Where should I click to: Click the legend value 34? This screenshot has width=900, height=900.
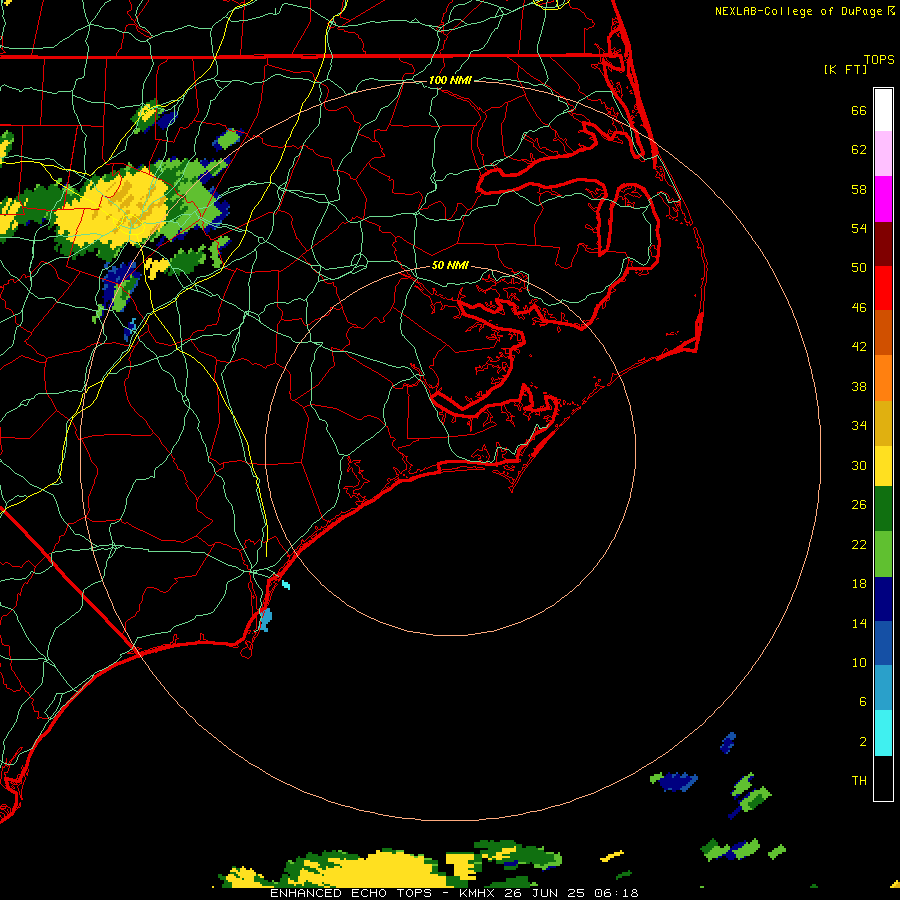click(x=859, y=425)
